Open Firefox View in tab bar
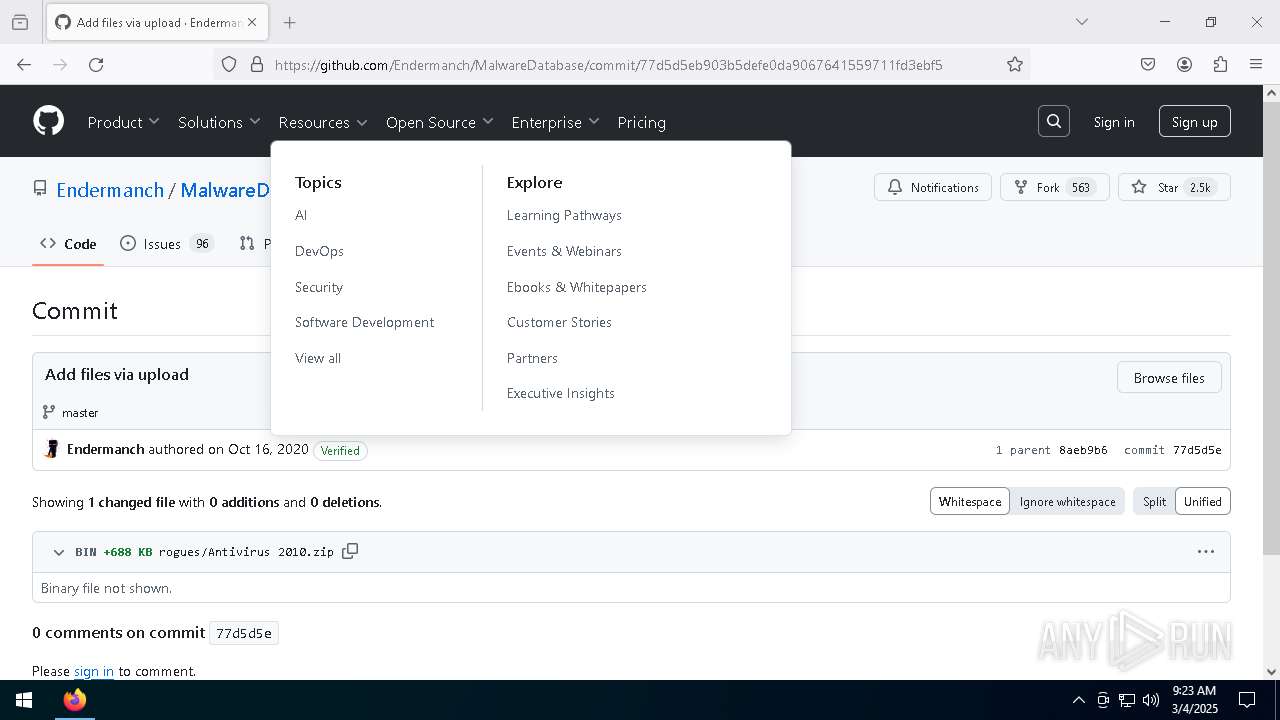This screenshot has height=720, width=1280. click(x=20, y=22)
